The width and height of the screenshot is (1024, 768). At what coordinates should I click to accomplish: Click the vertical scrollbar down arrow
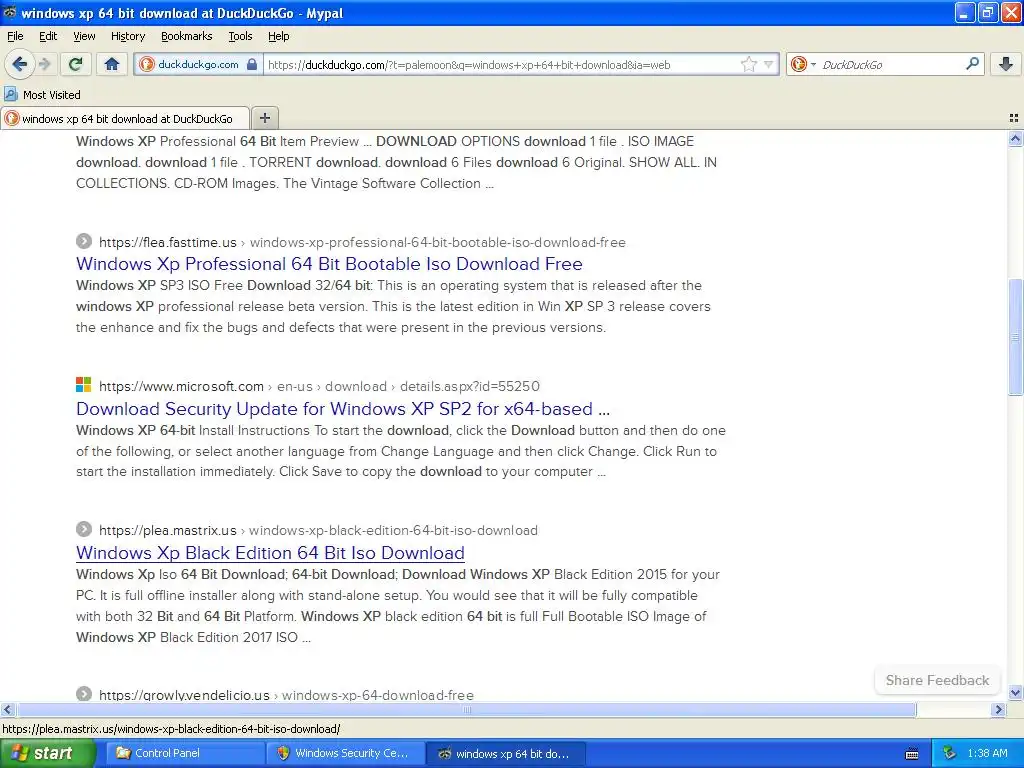click(x=1015, y=693)
